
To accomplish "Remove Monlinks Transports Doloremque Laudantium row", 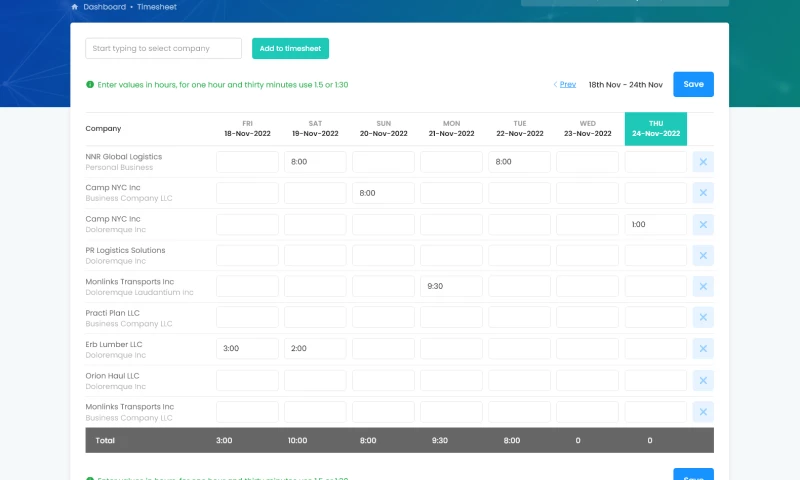I will 703,287.
